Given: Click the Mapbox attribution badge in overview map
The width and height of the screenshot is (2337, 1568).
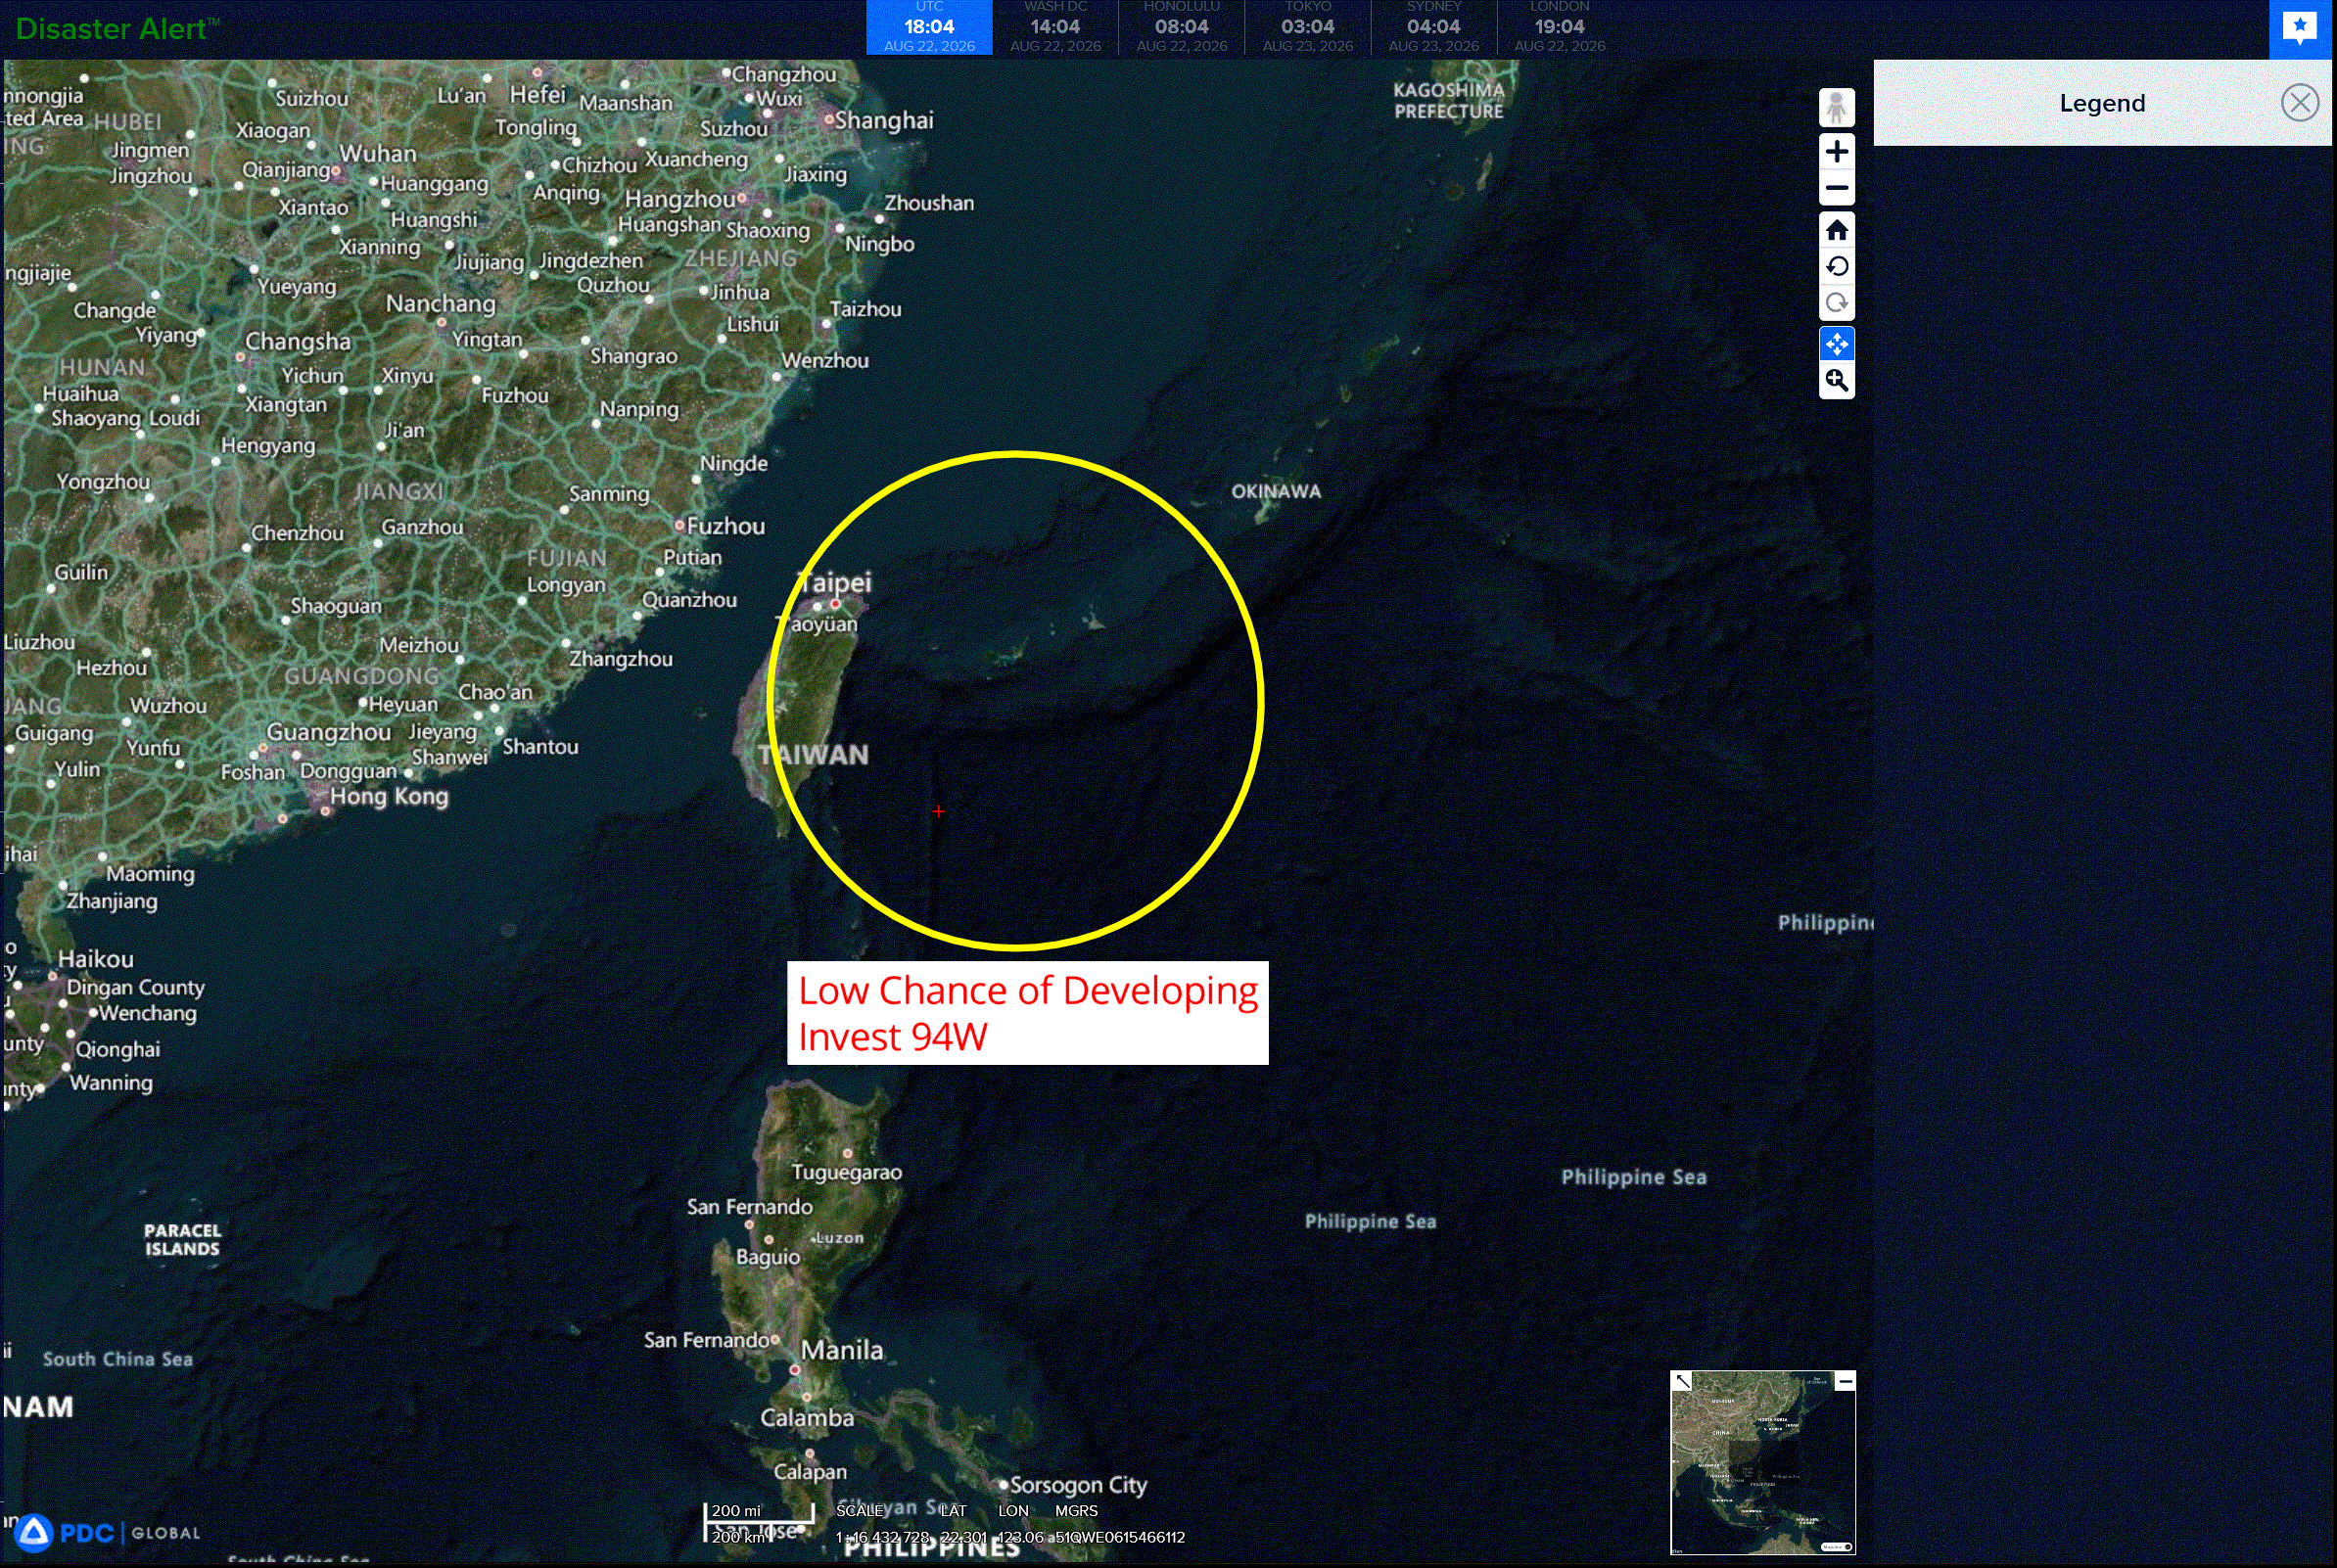Looking at the screenshot, I should coord(1837,1546).
